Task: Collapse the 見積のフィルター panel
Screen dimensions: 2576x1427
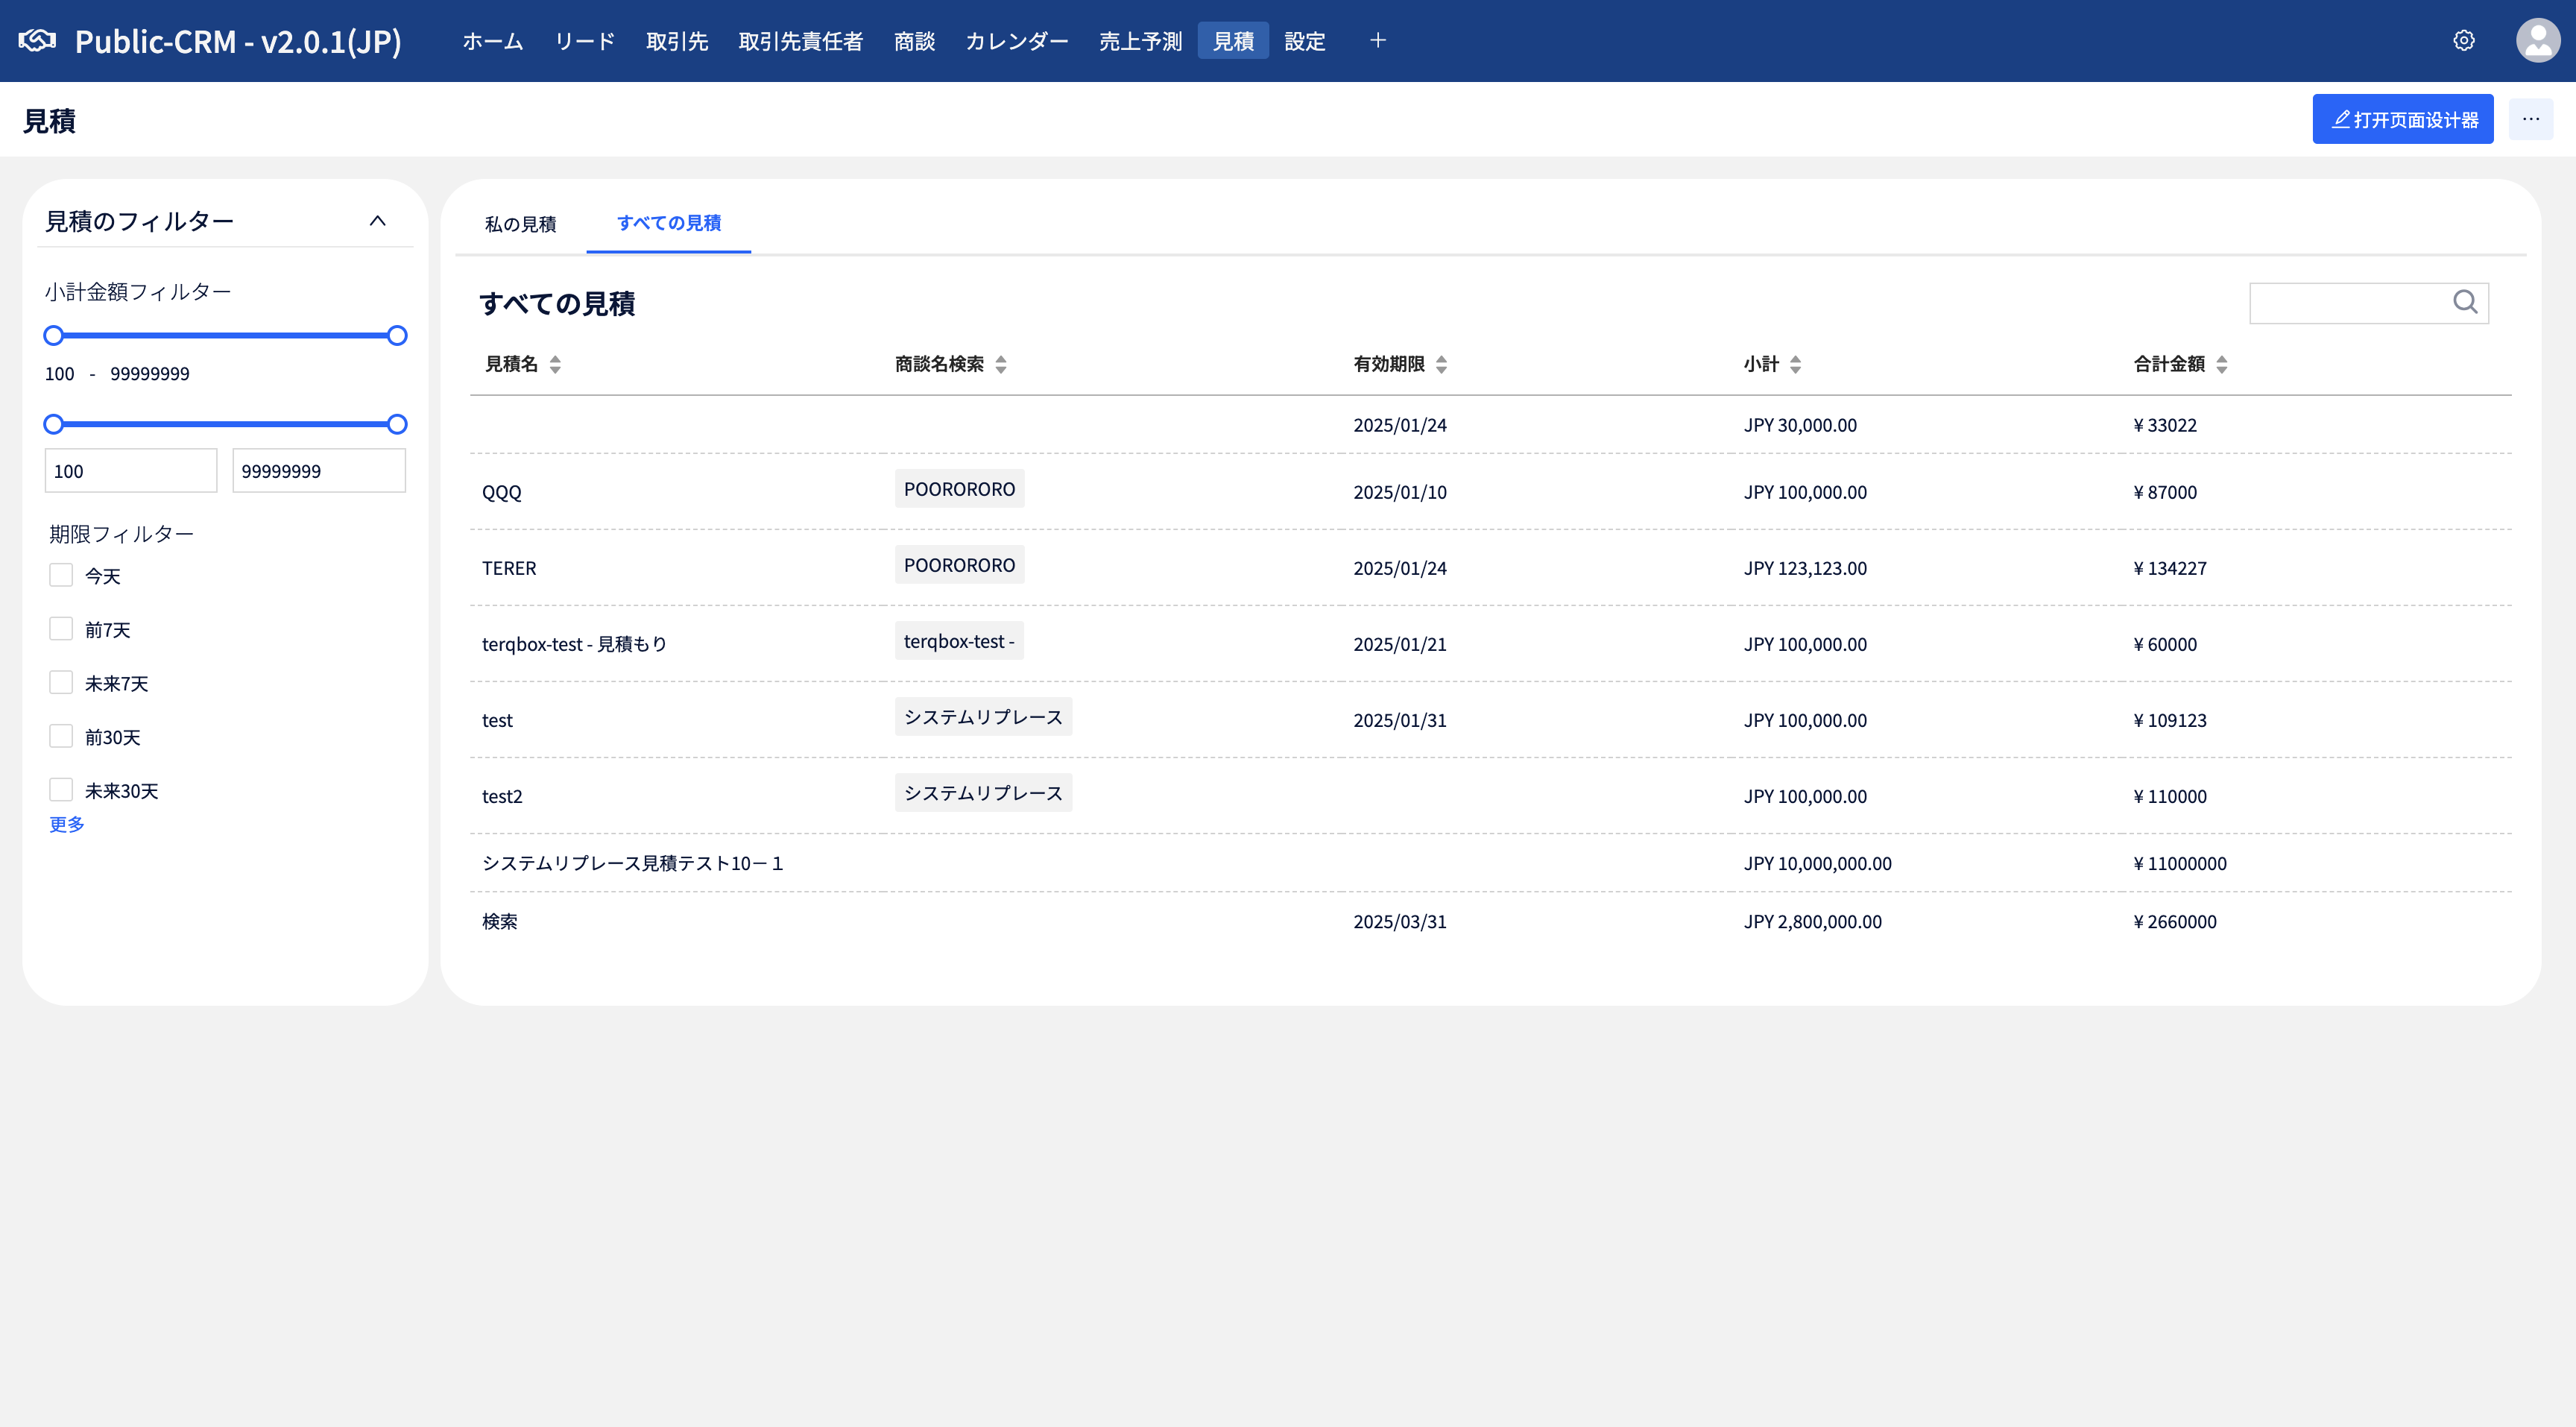Action: pos(377,221)
